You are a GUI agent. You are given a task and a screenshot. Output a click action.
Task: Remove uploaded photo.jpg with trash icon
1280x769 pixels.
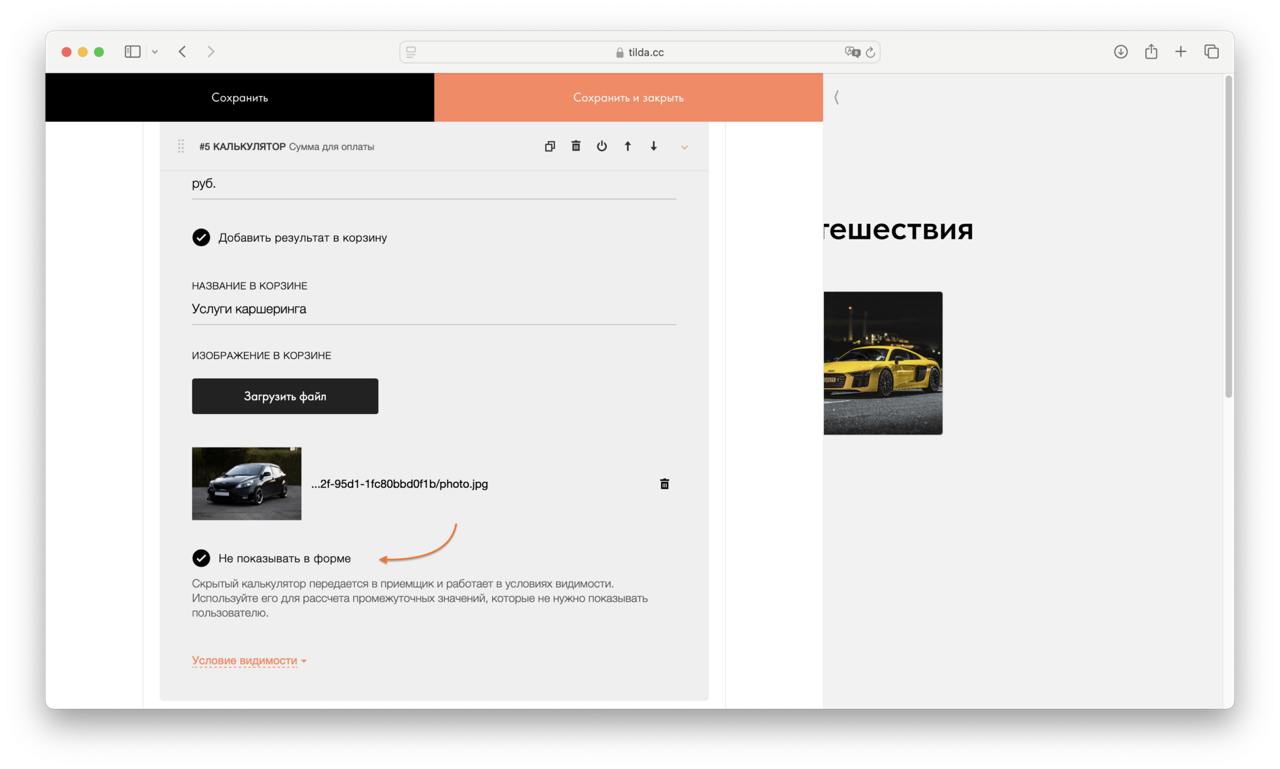click(x=664, y=484)
